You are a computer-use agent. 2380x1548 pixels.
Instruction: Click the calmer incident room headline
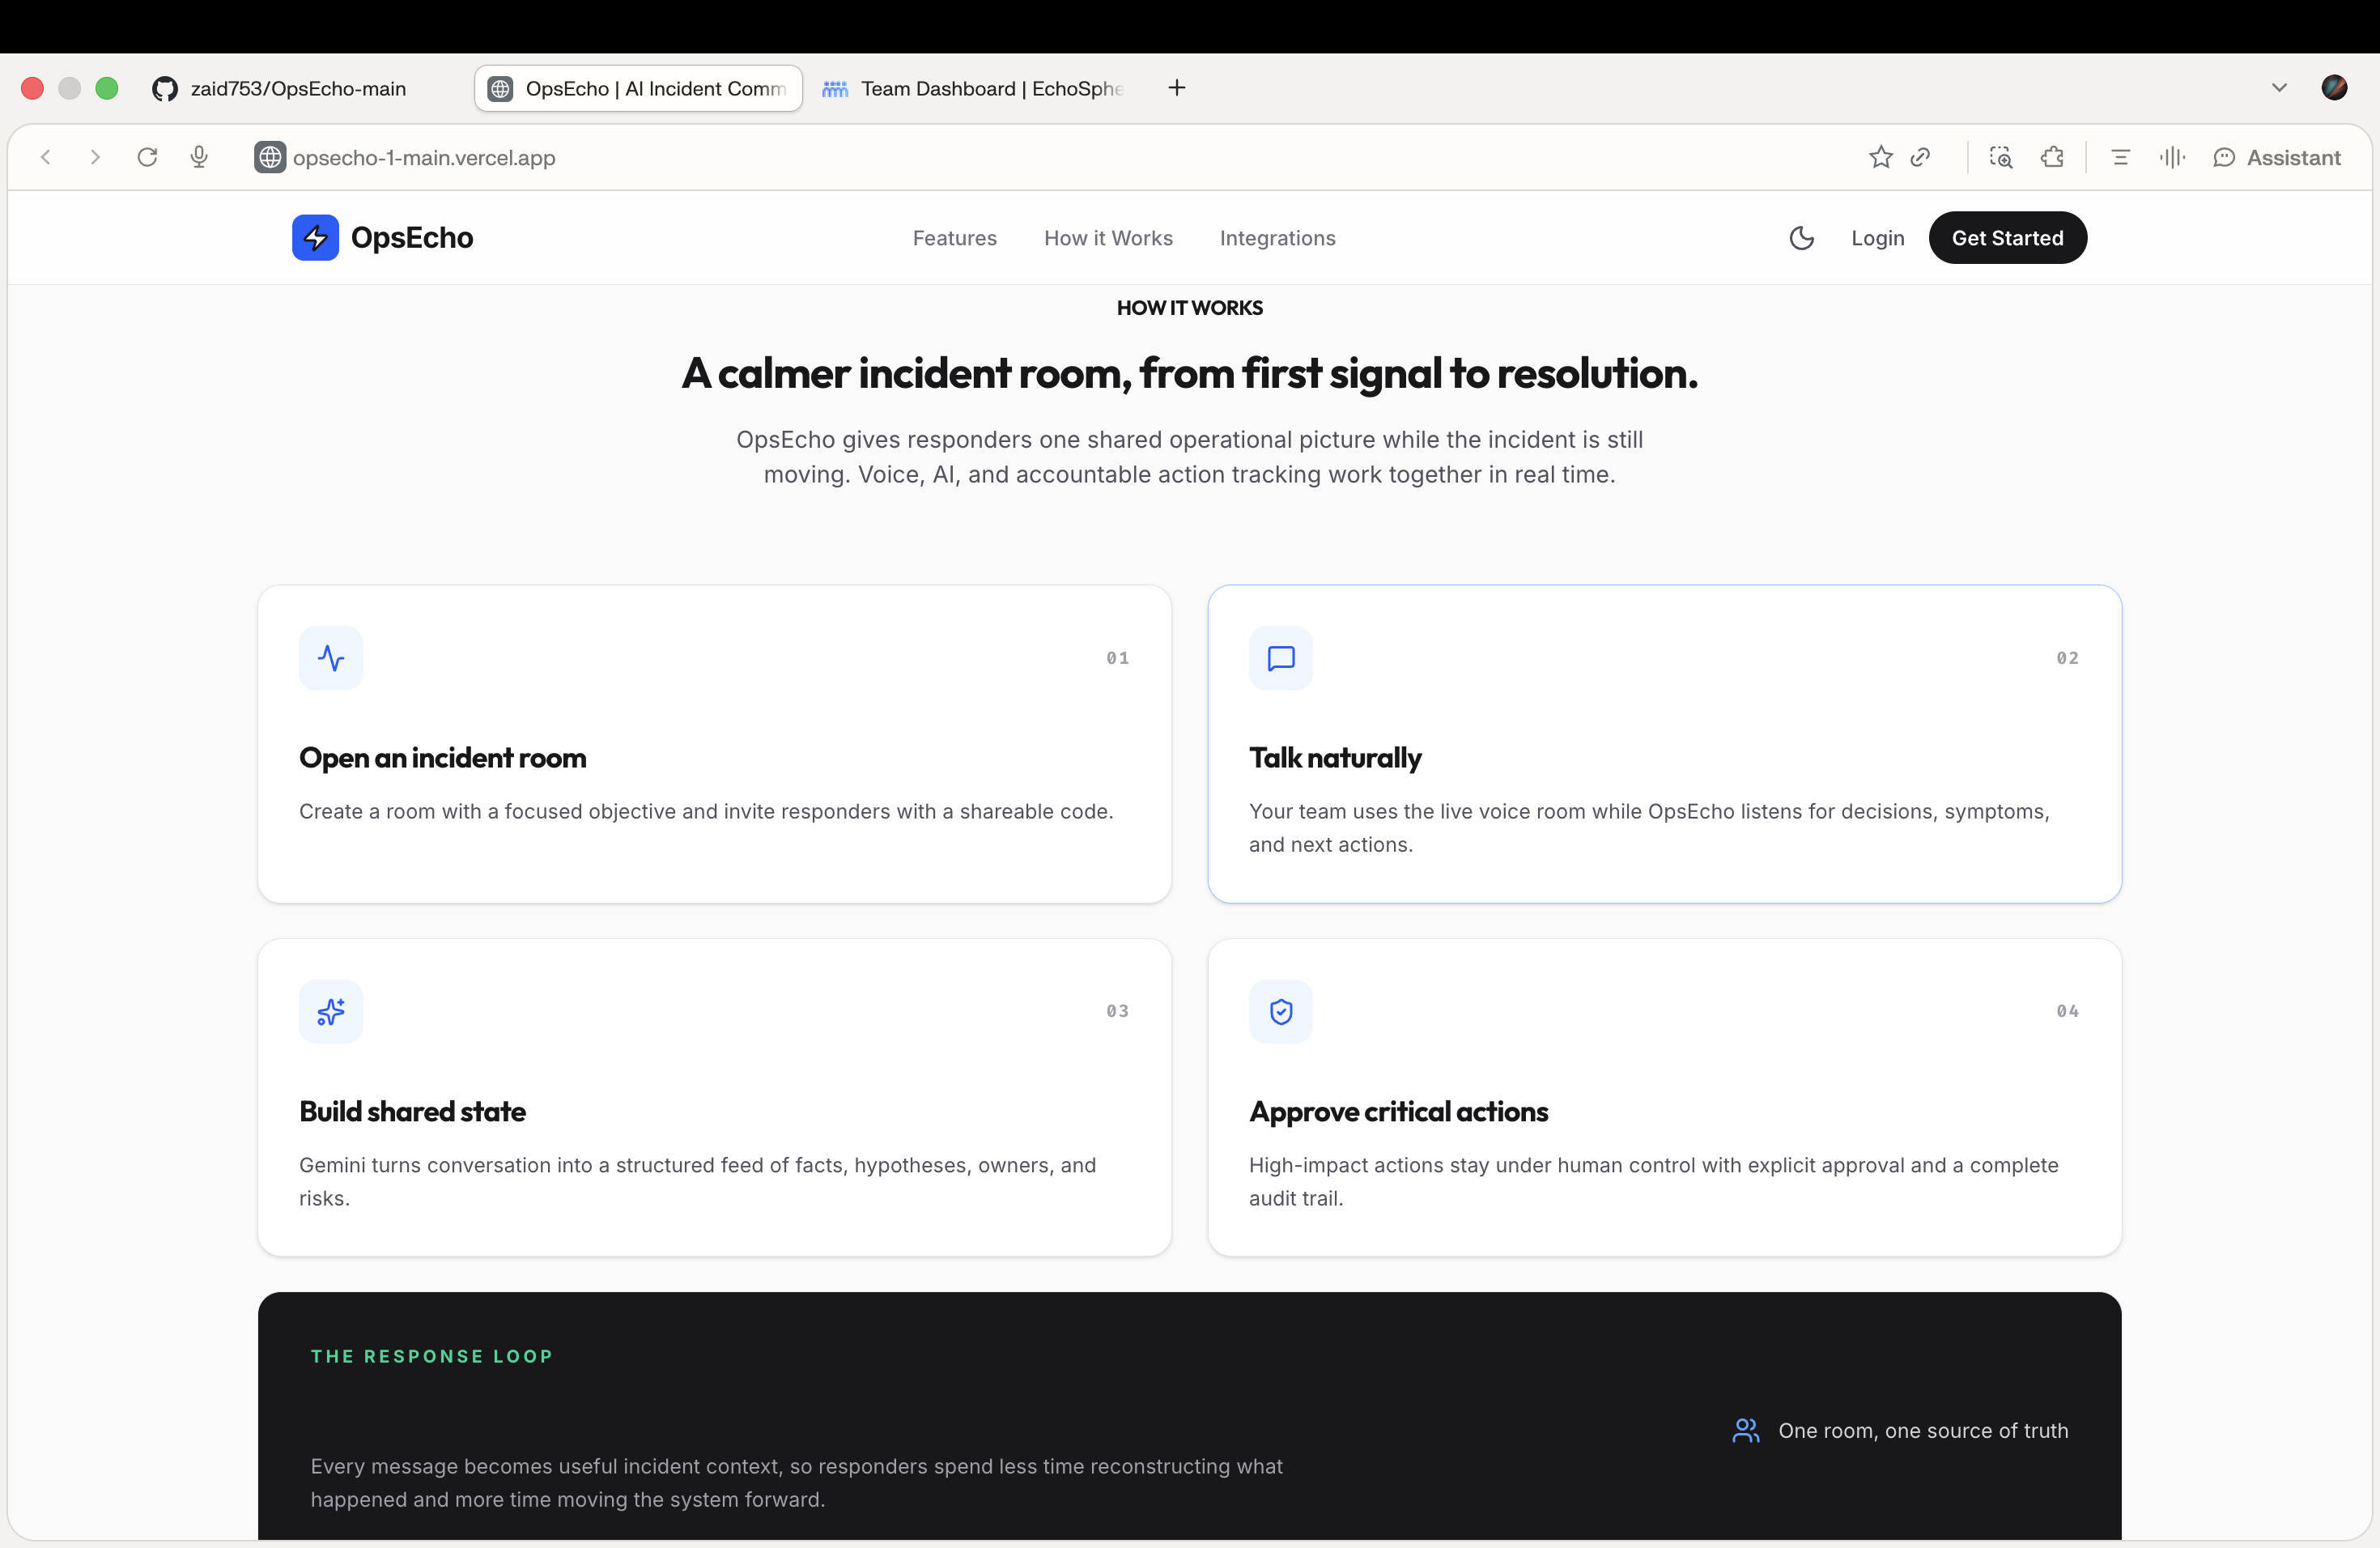1189,374
